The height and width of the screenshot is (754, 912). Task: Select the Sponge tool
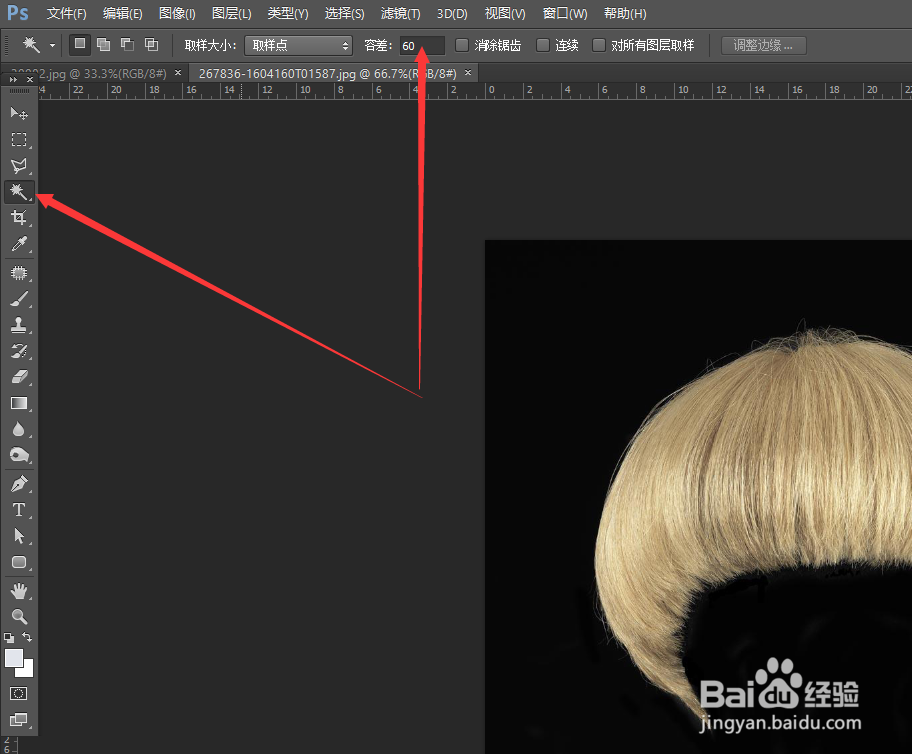click(19, 455)
